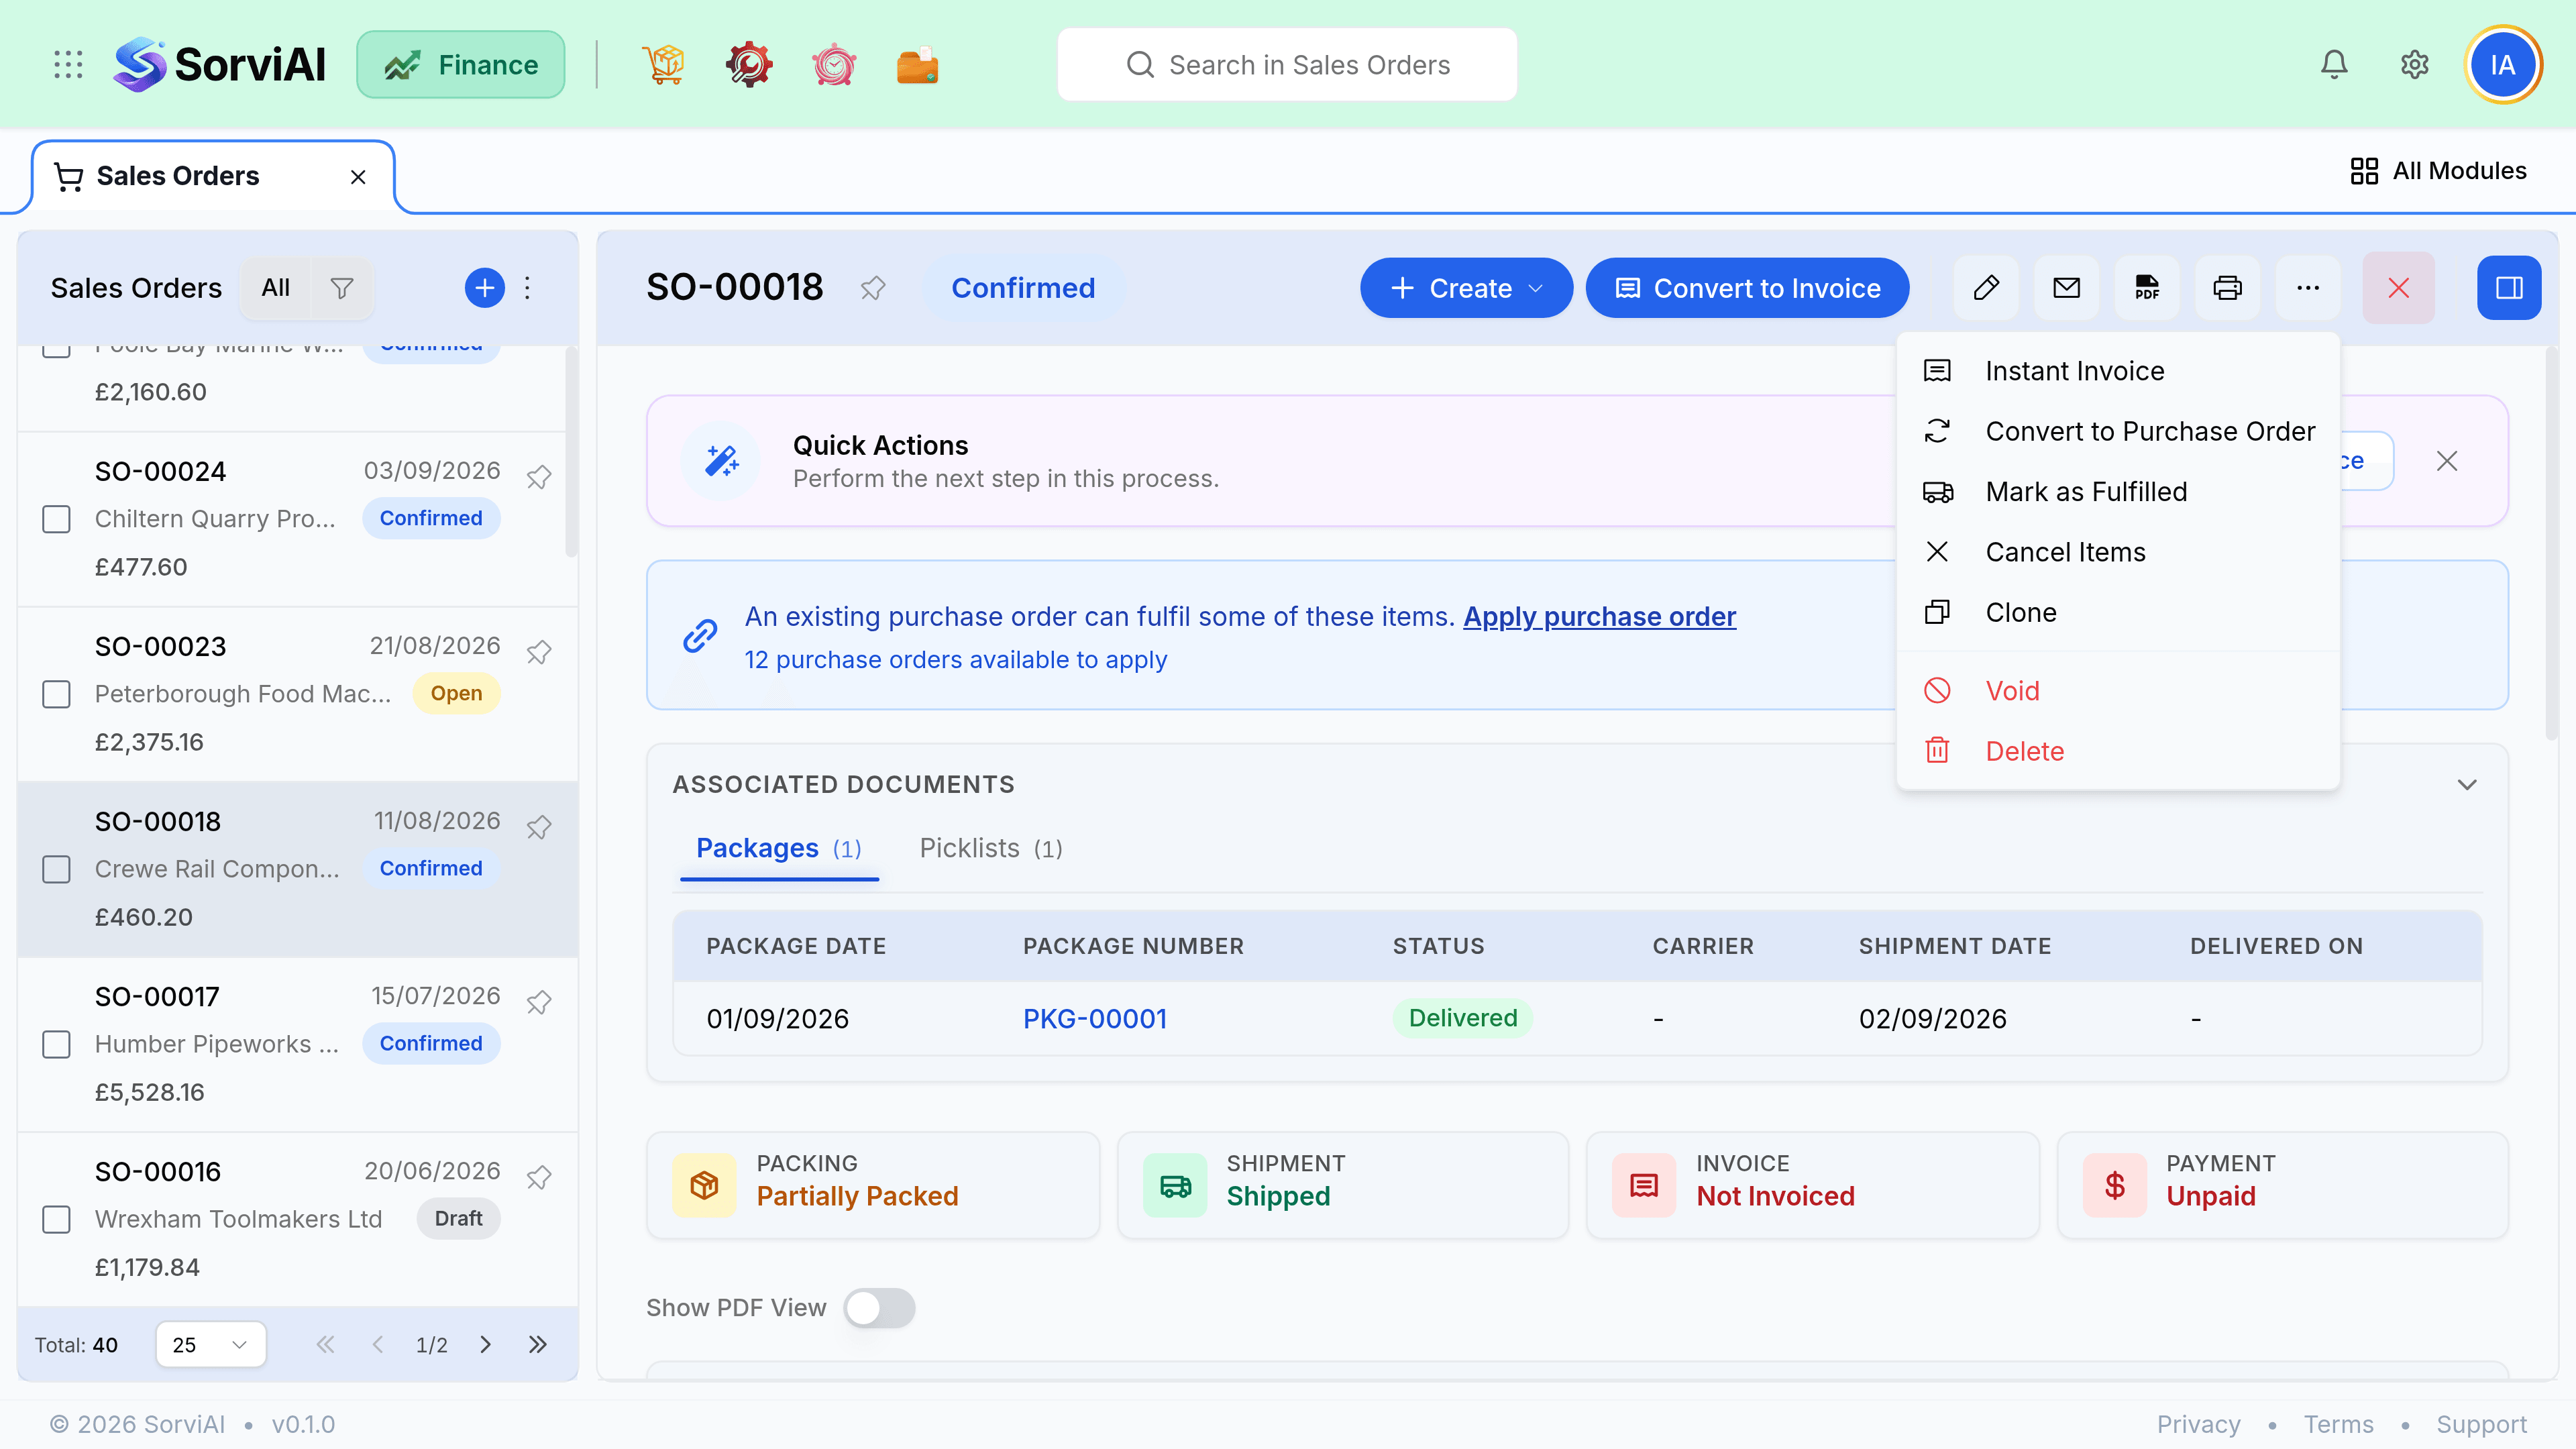This screenshot has width=2576, height=1449.
Task: Pin the SO-00023 list row
Action: tap(539, 652)
